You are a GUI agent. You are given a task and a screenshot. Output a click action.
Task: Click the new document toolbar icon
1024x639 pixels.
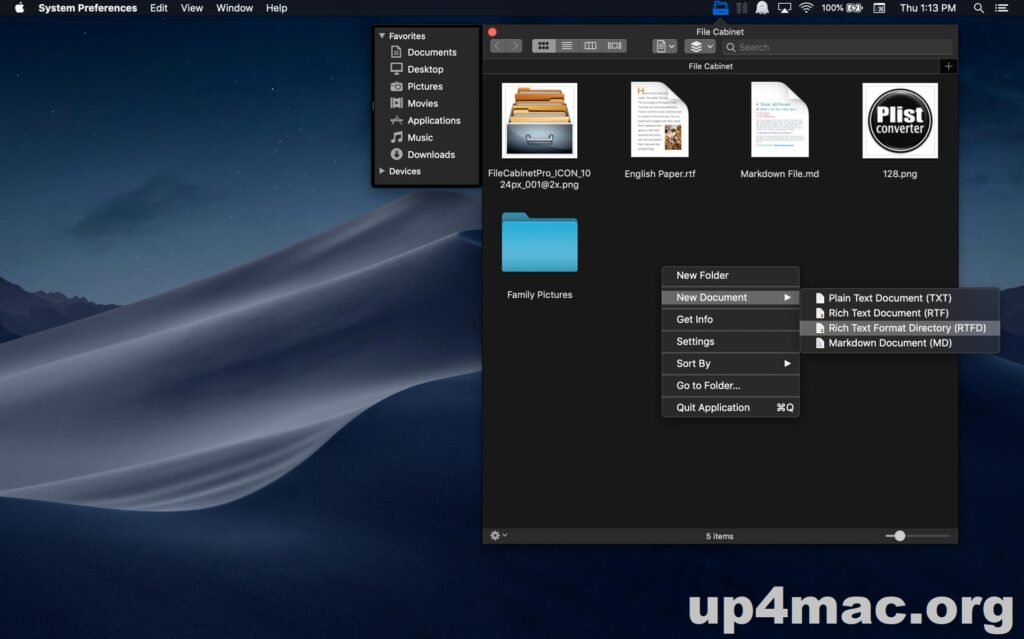pyautogui.click(x=661, y=45)
